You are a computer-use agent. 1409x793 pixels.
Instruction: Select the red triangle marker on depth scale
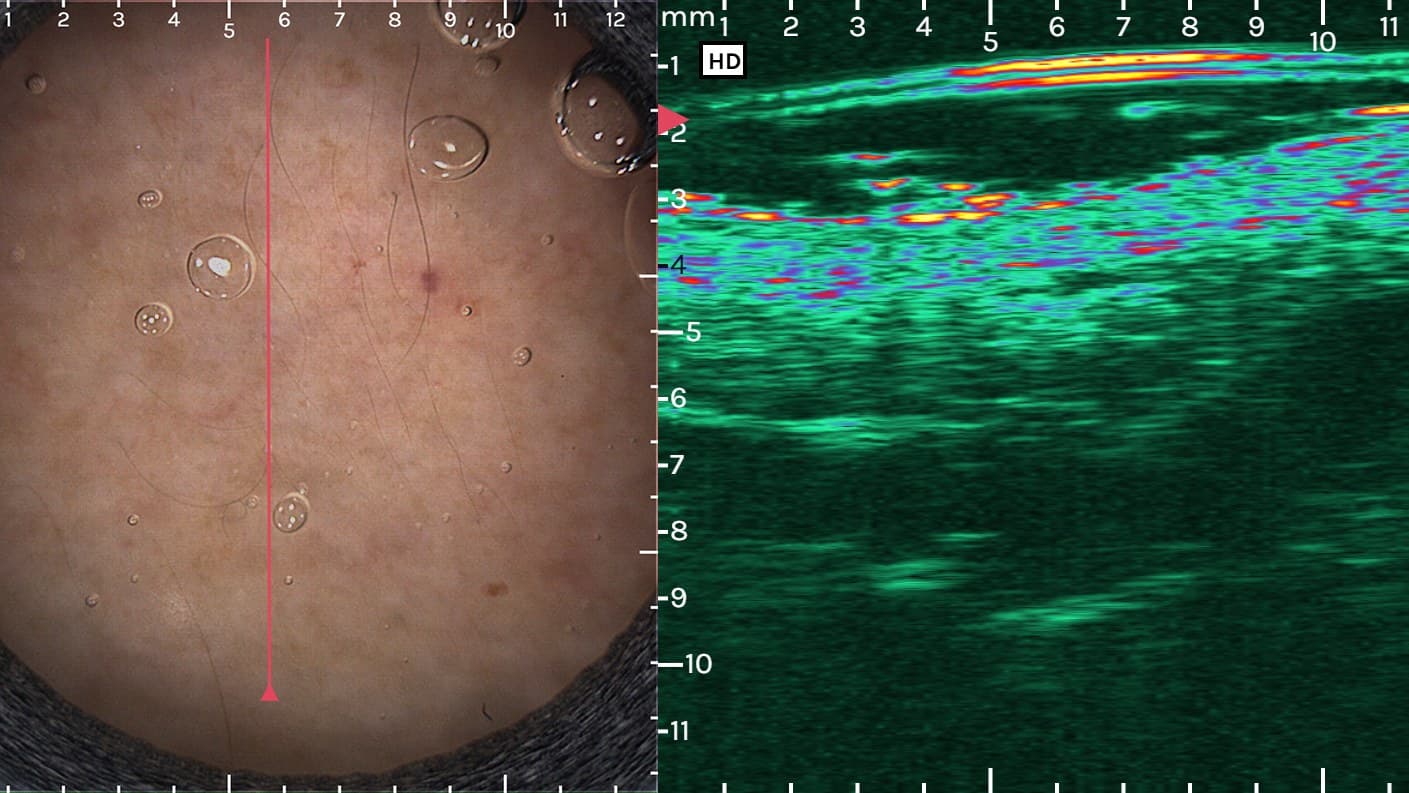(x=672, y=119)
